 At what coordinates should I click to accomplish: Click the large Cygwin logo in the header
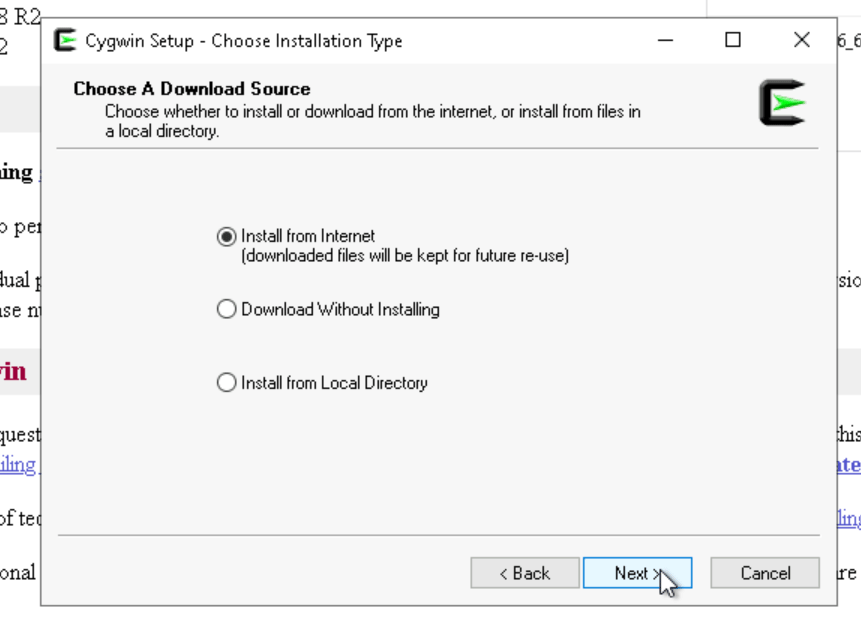tap(782, 103)
